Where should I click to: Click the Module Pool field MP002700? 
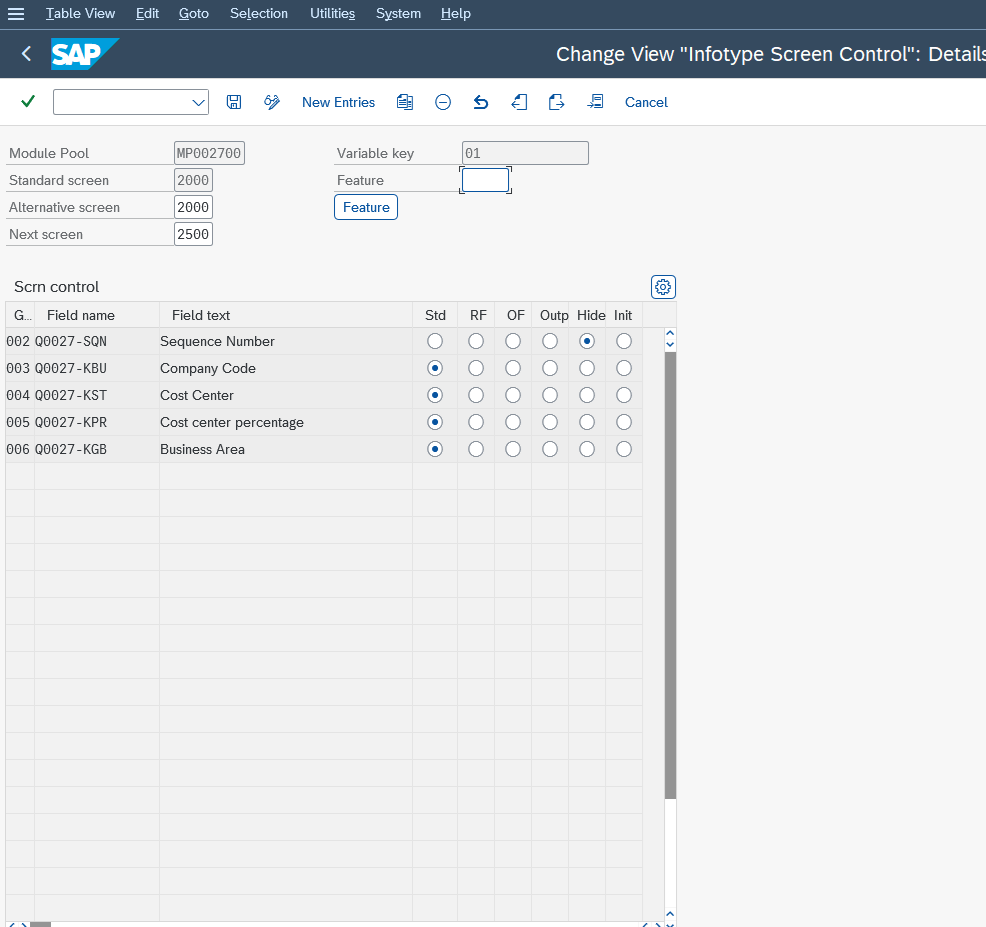209,153
